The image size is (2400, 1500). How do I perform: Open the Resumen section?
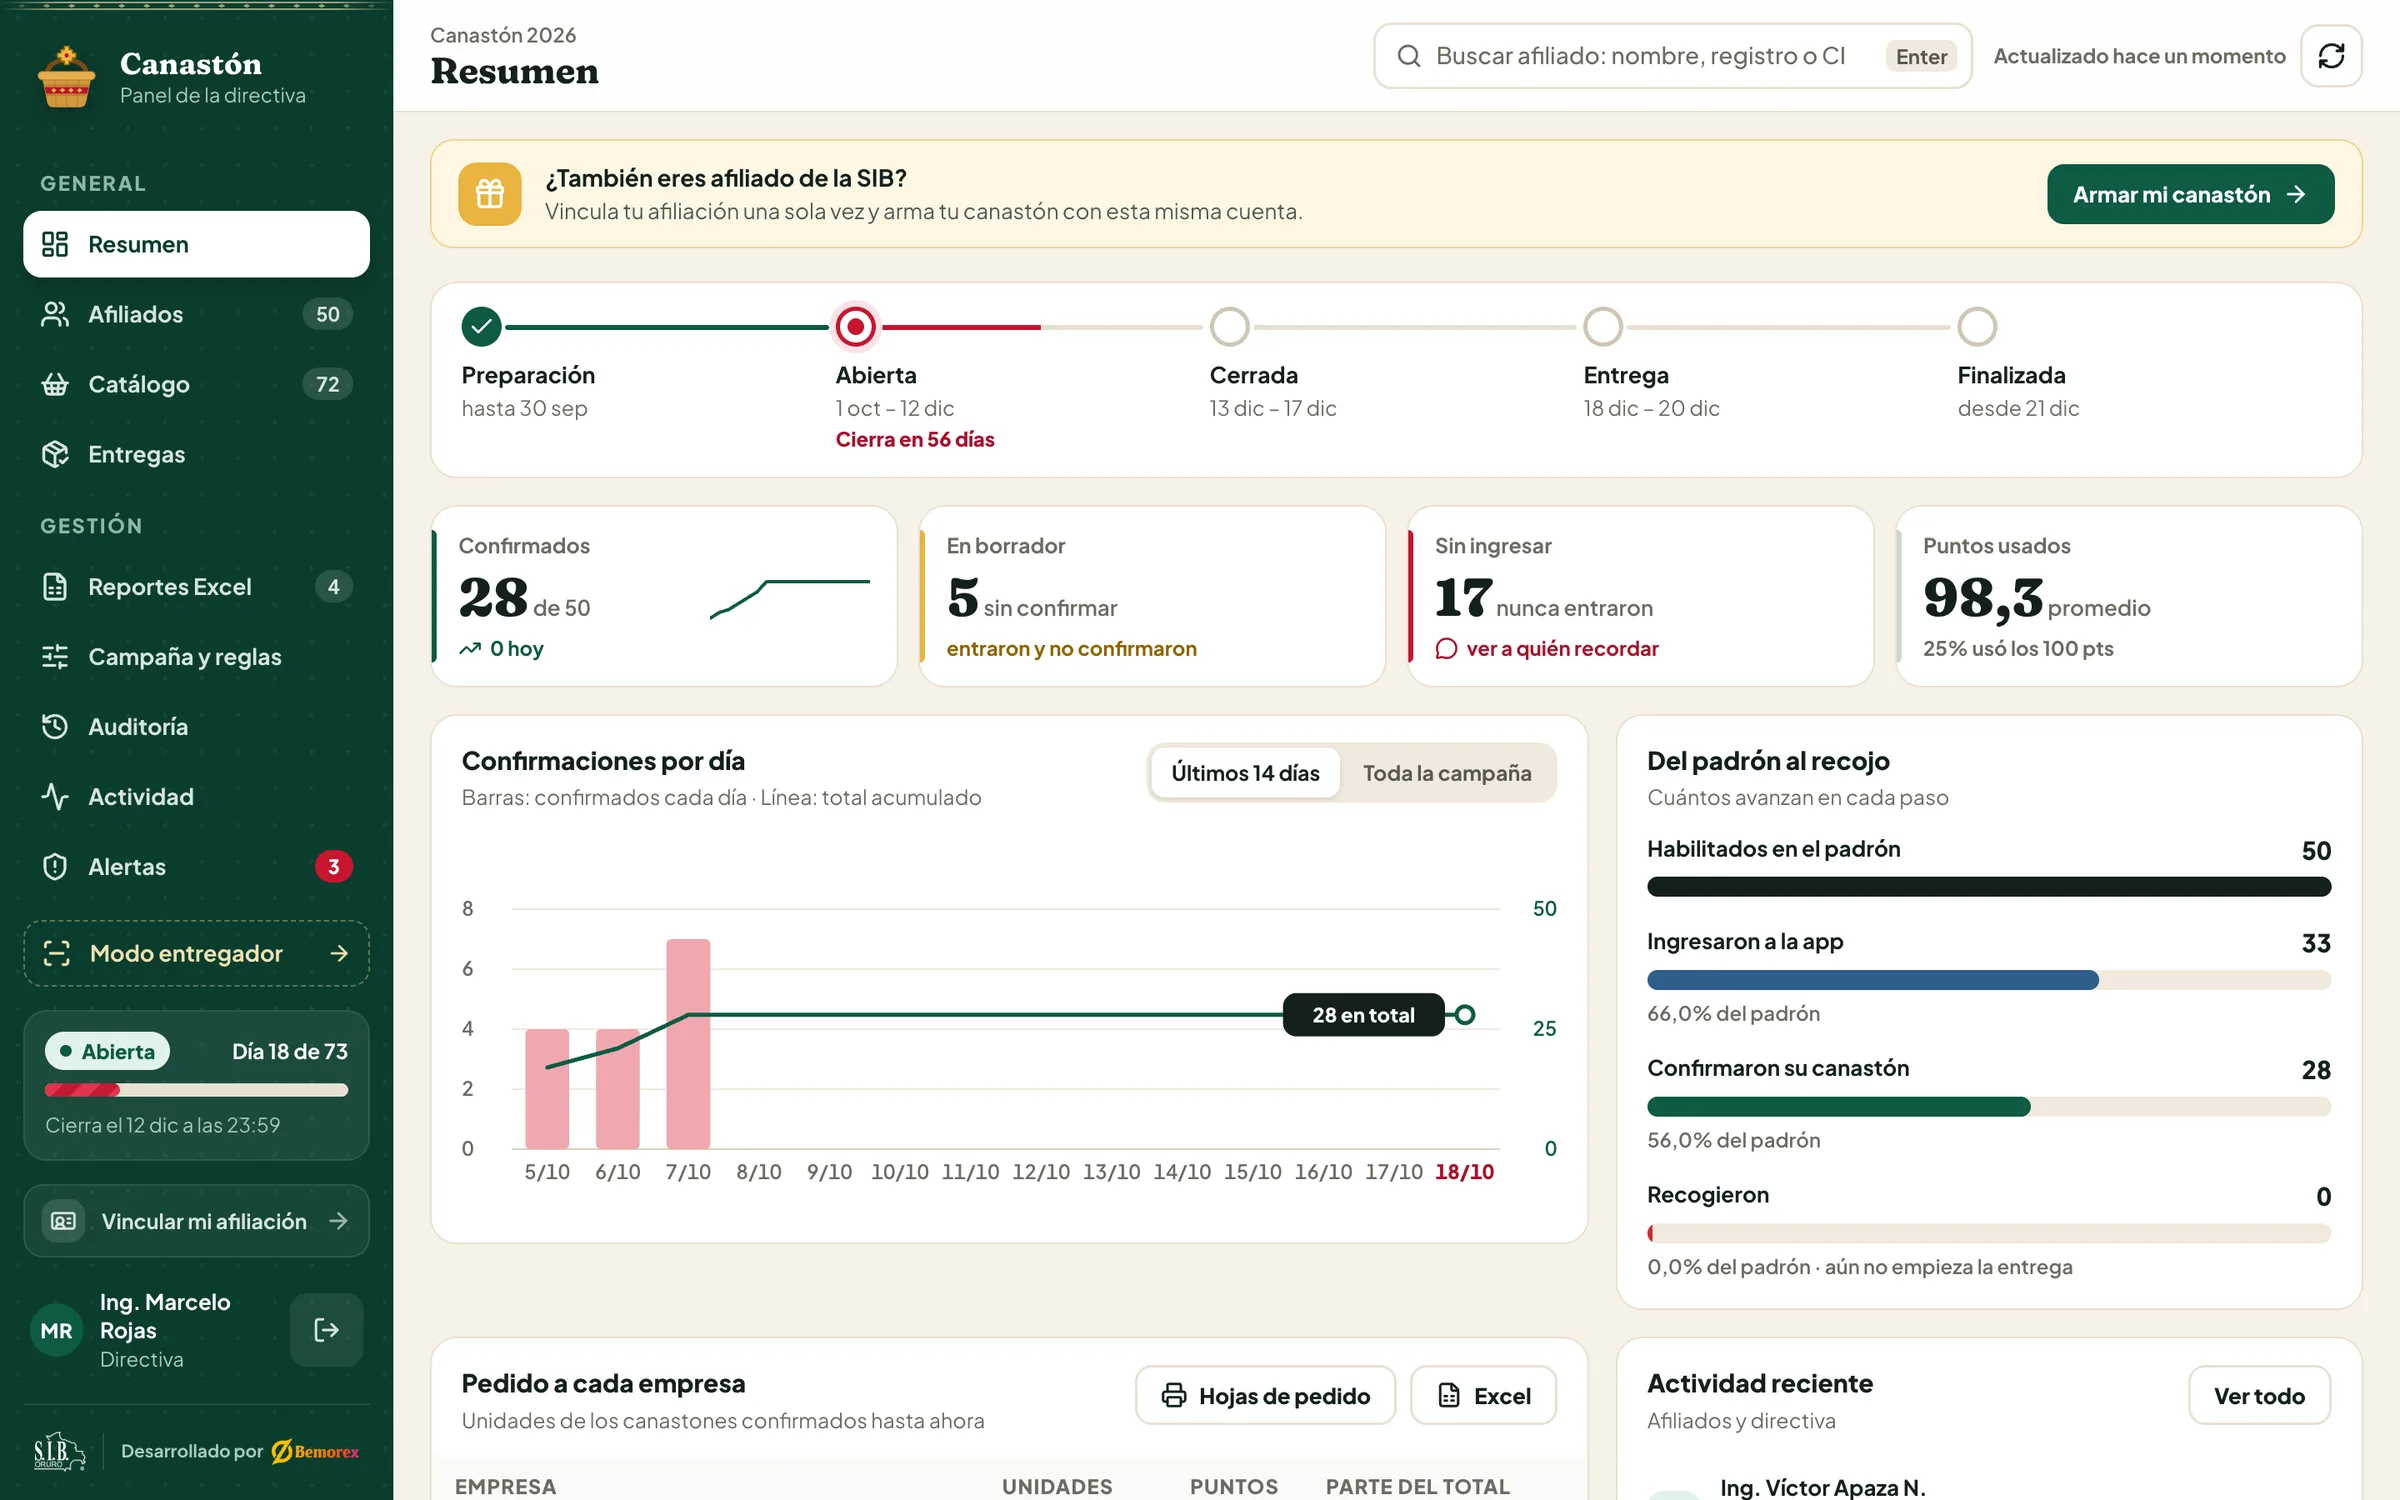[x=196, y=244]
